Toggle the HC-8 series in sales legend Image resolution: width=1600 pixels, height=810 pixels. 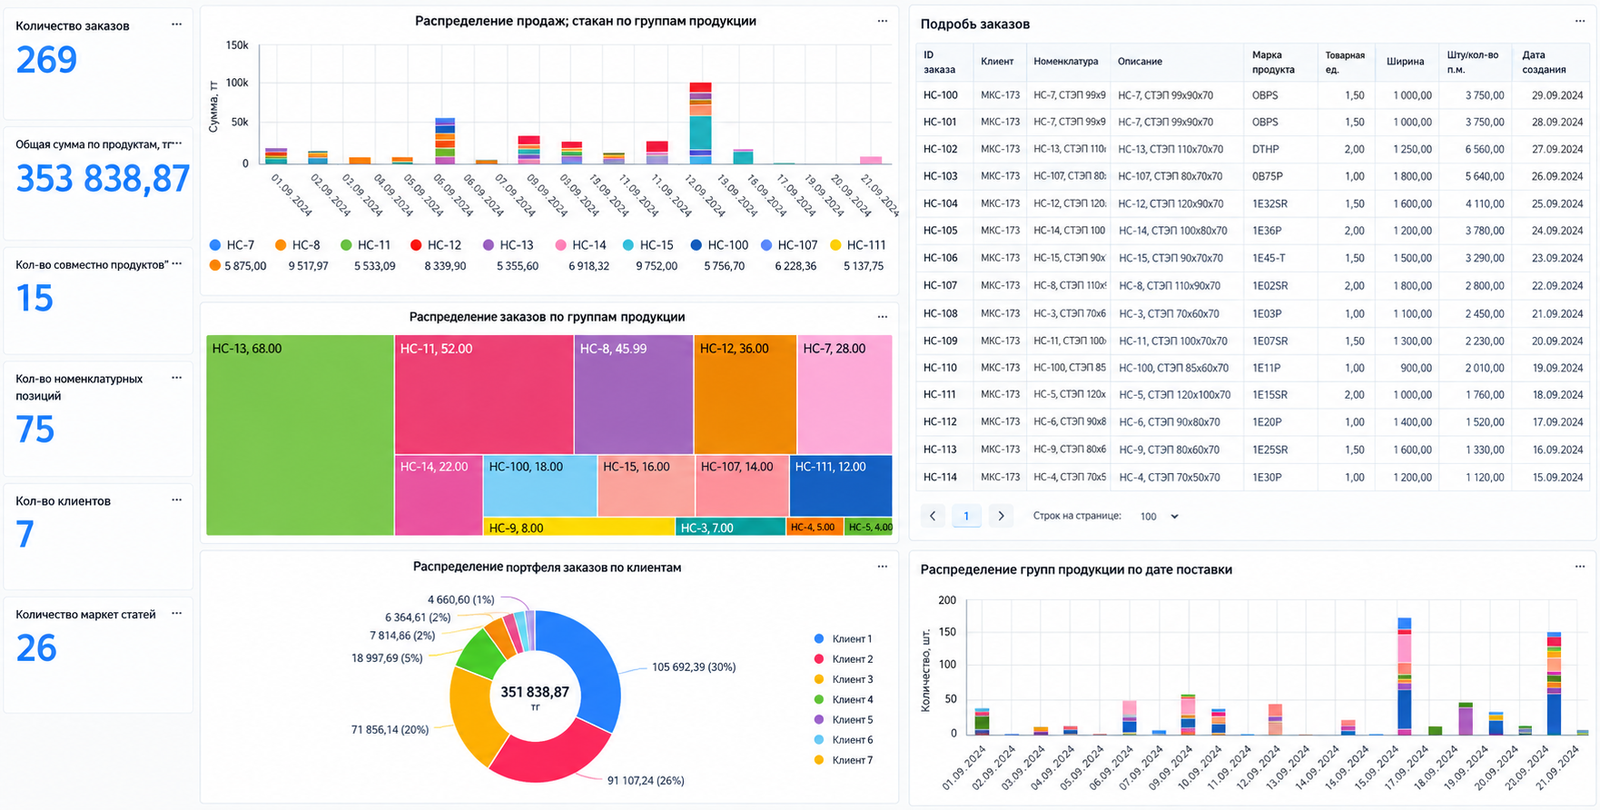click(x=298, y=245)
